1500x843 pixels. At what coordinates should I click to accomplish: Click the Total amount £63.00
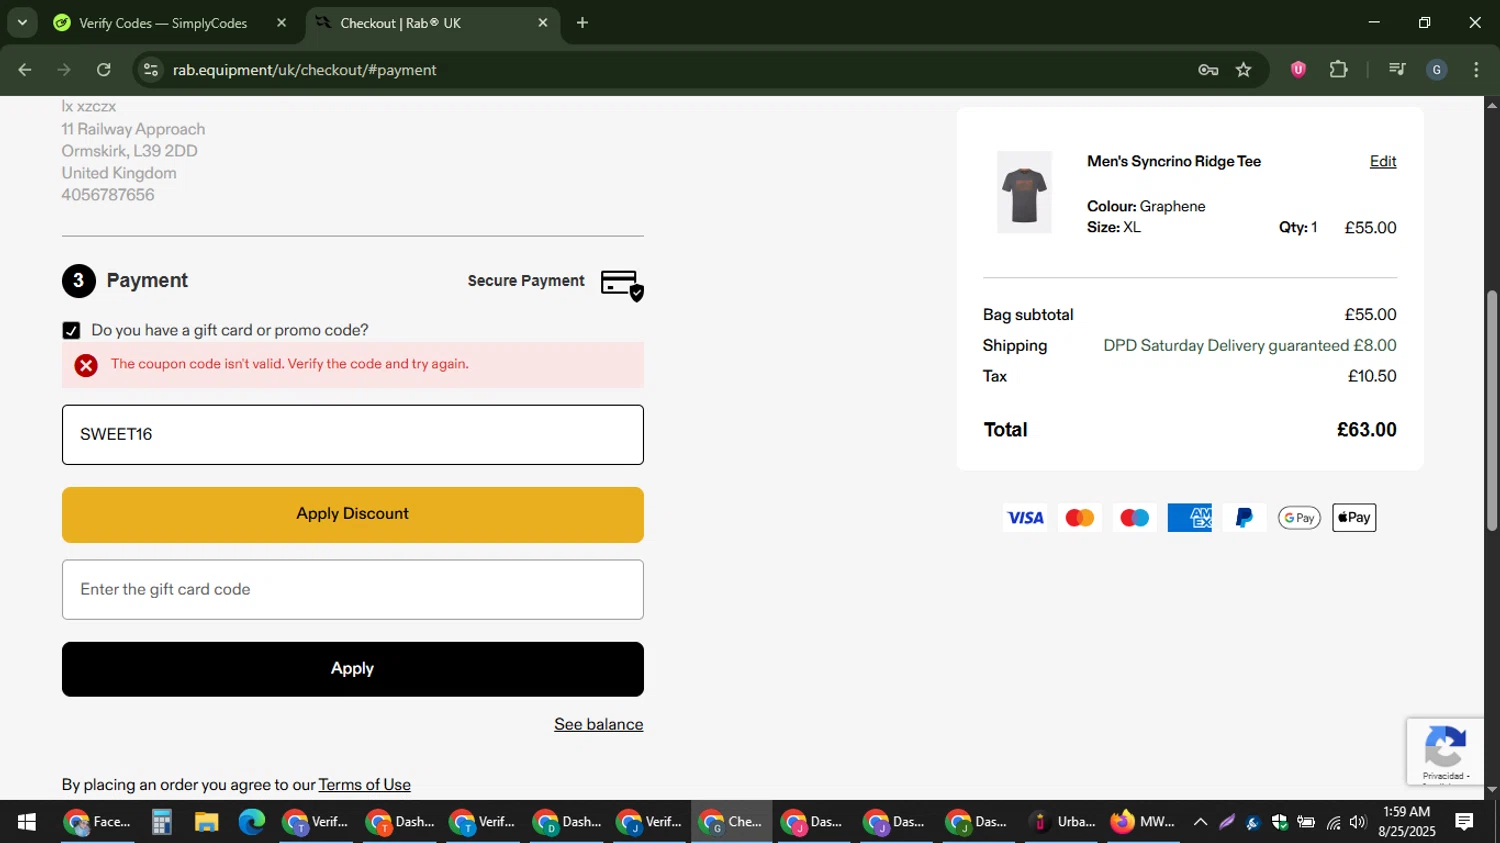pyautogui.click(x=1366, y=430)
